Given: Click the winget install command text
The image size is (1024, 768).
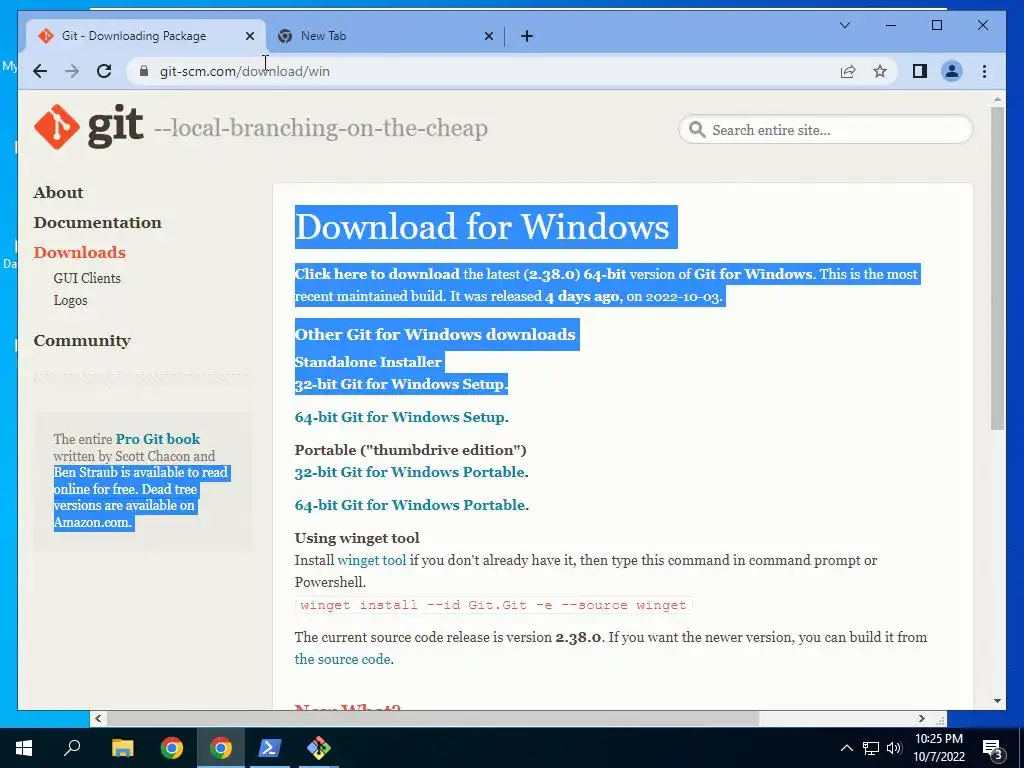Looking at the screenshot, I should point(493,605).
